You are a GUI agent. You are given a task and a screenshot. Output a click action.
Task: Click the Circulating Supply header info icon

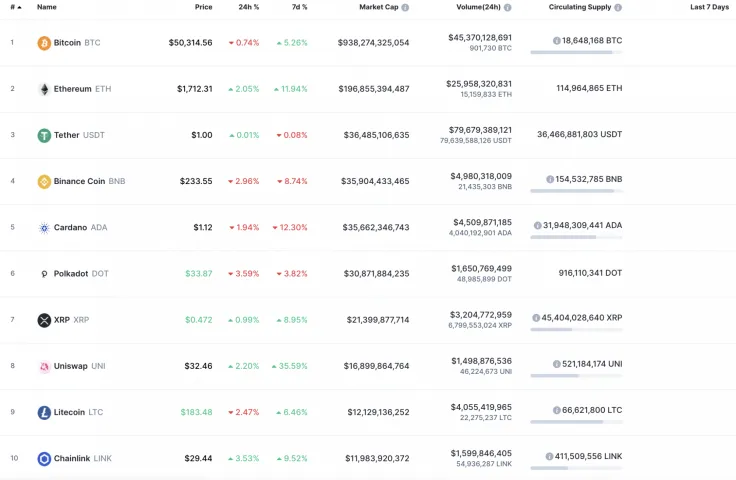click(618, 7)
